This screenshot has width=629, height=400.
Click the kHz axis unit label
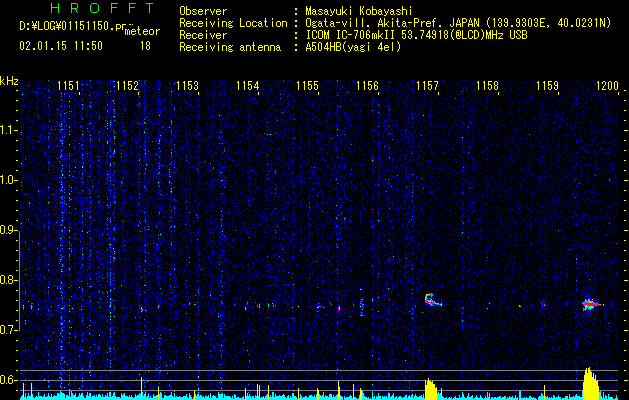(x=9, y=81)
